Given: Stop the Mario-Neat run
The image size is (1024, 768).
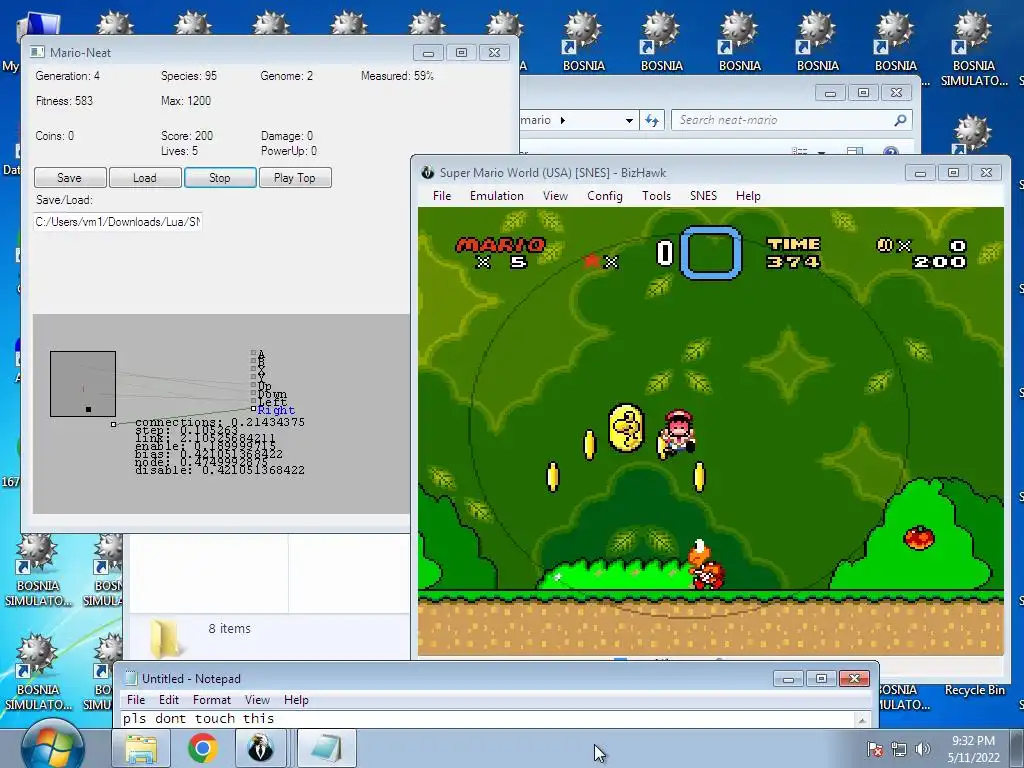Looking at the screenshot, I should [x=220, y=178].
